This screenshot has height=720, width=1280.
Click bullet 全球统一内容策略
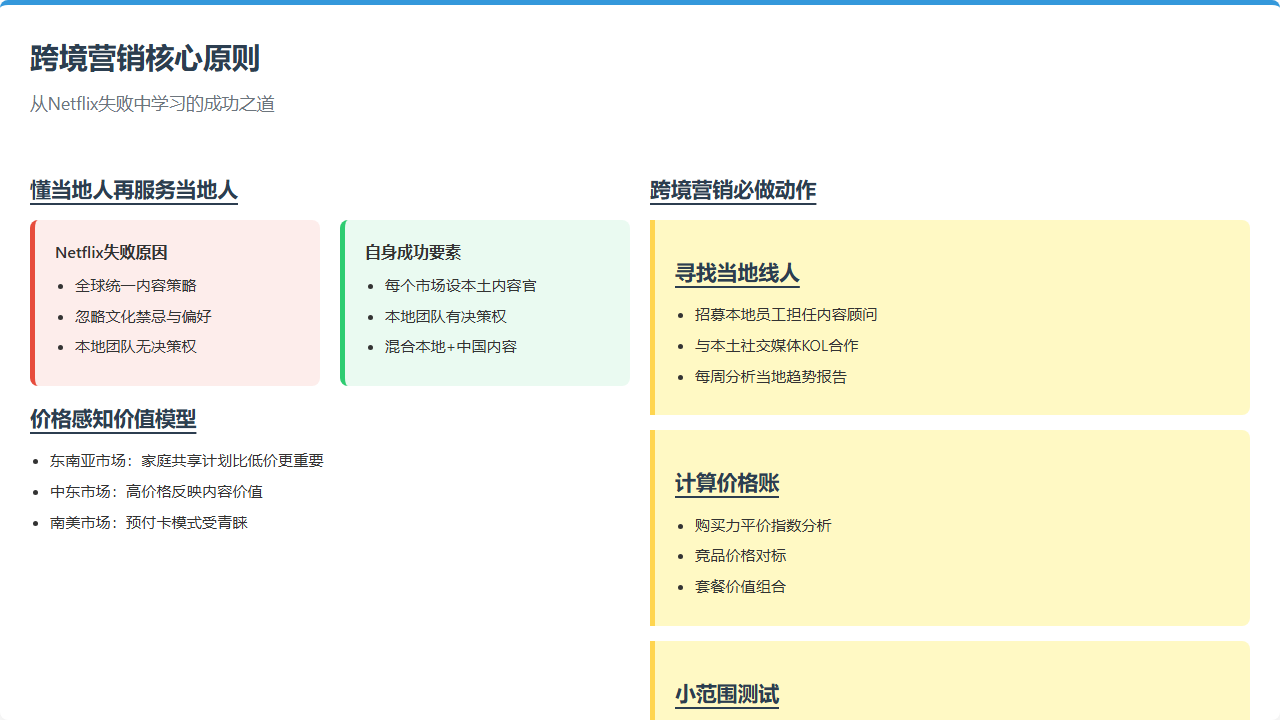(136, 286)
